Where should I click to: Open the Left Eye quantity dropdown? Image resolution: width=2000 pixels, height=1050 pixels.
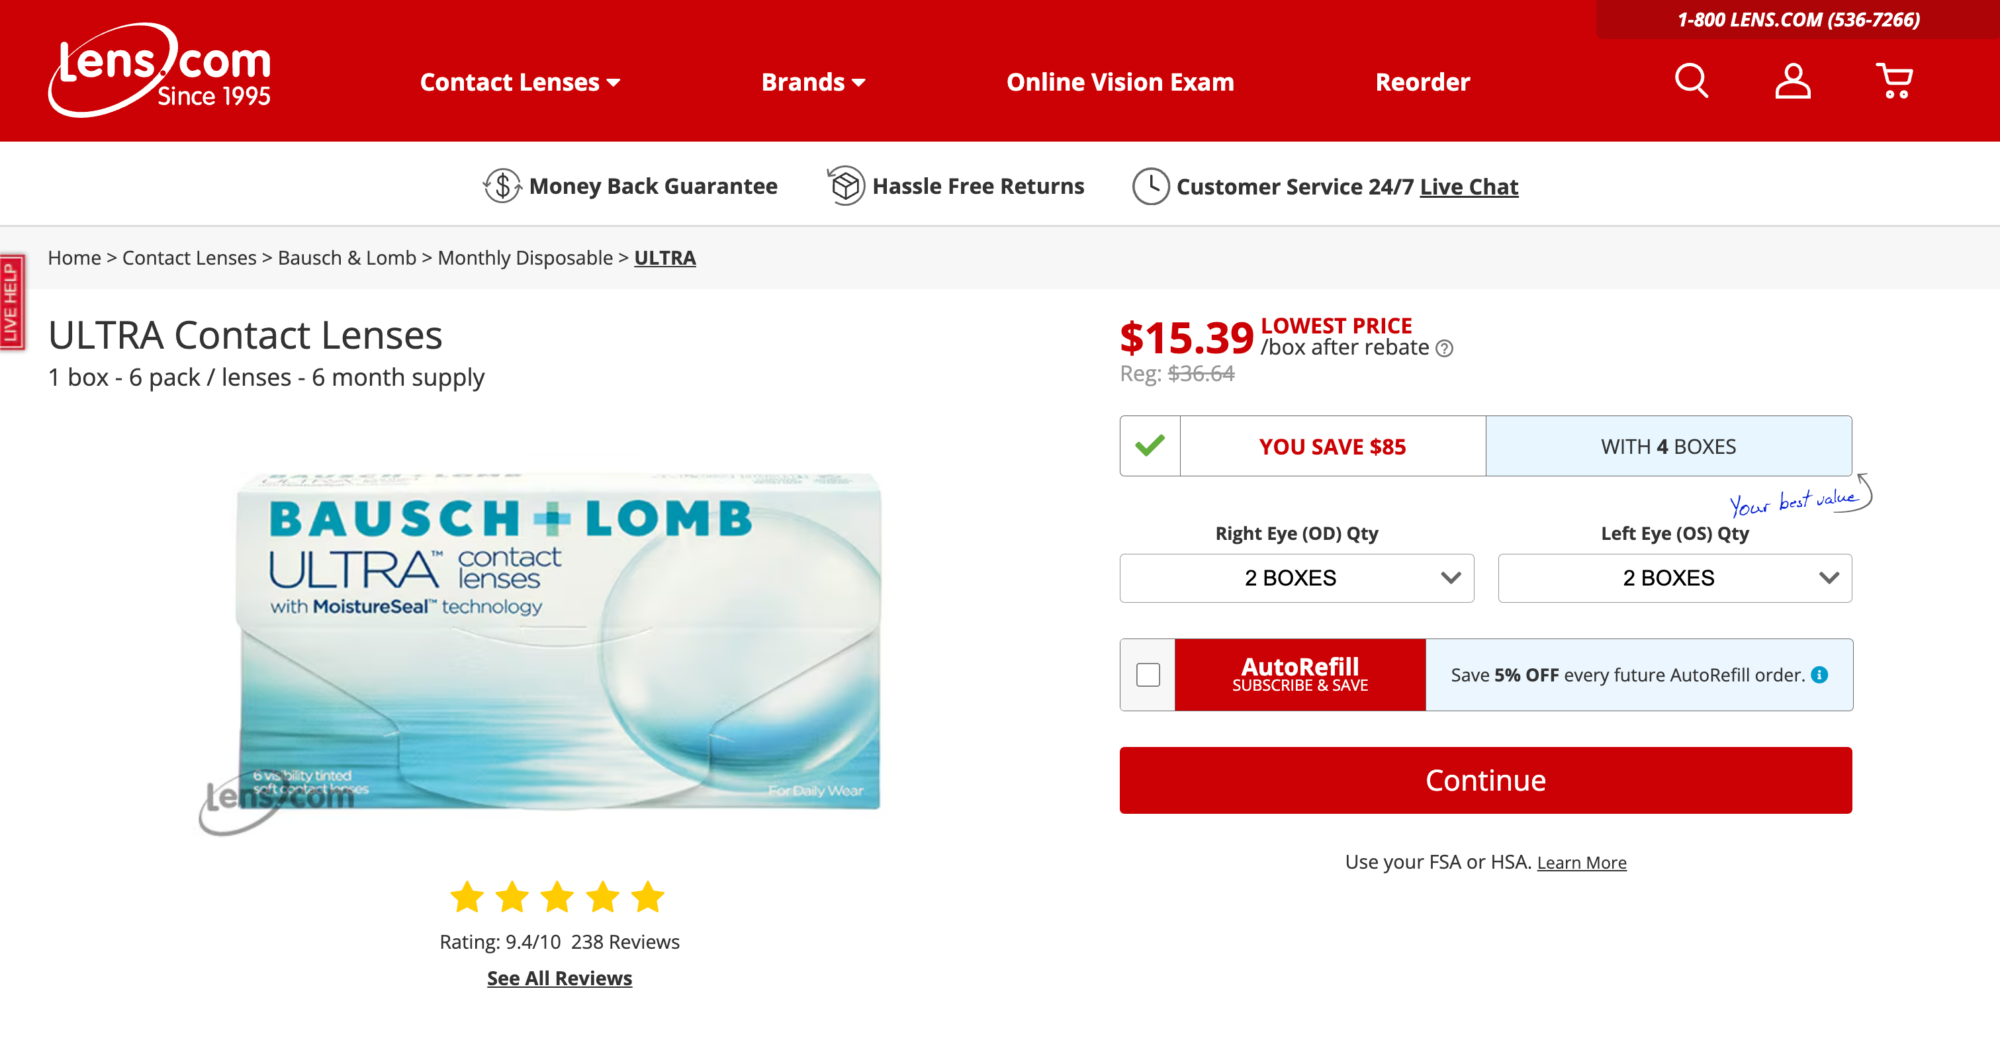pyautogui.click(x=1674, y=578)
